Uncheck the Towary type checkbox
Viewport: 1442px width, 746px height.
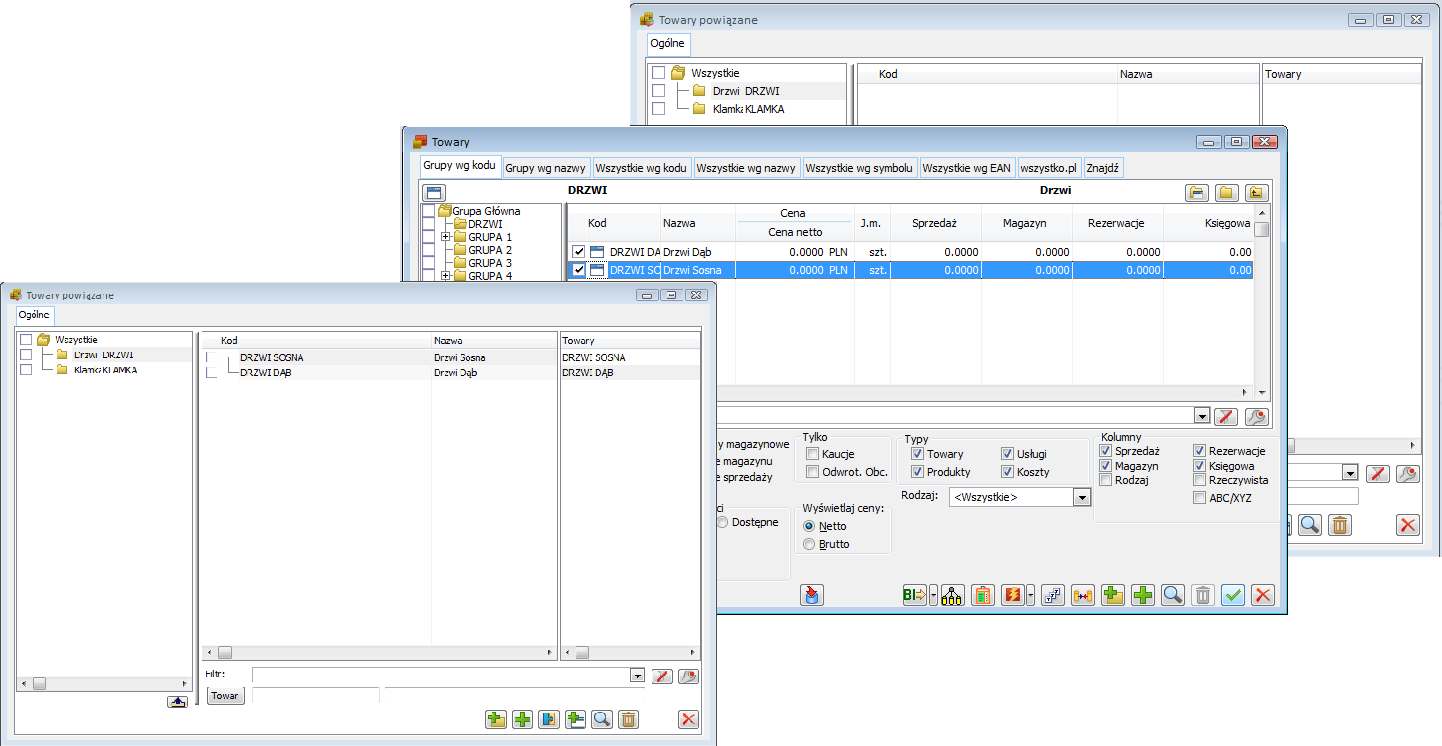[917, 454]
